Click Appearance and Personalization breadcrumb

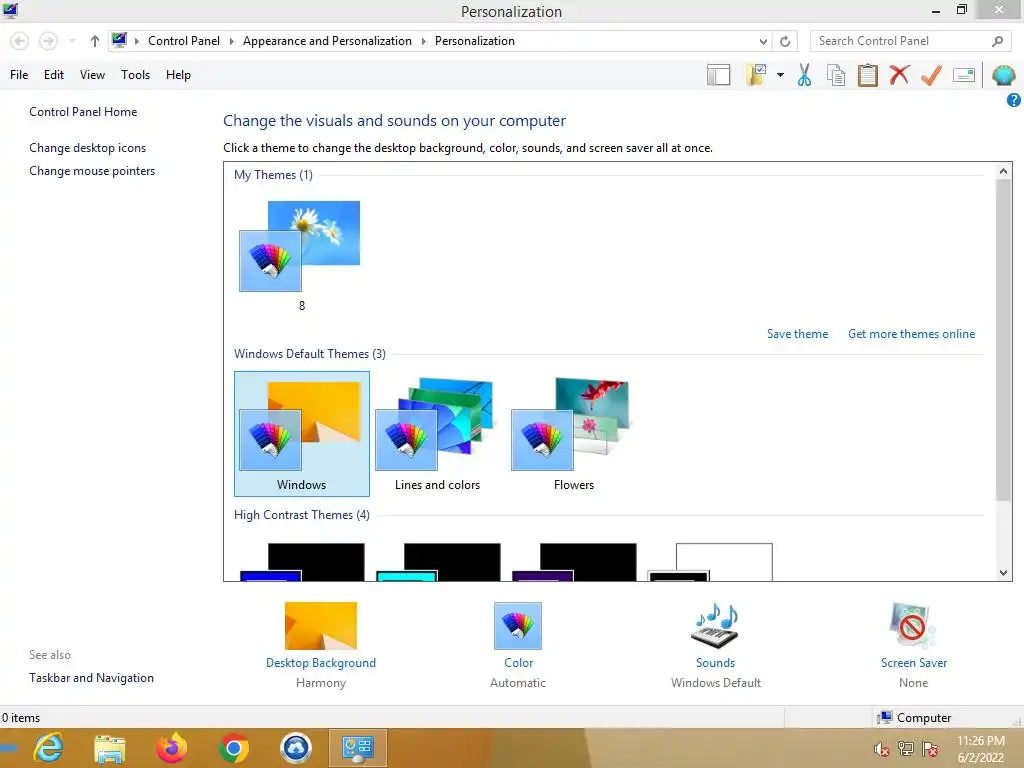click(x=327, y=41)
